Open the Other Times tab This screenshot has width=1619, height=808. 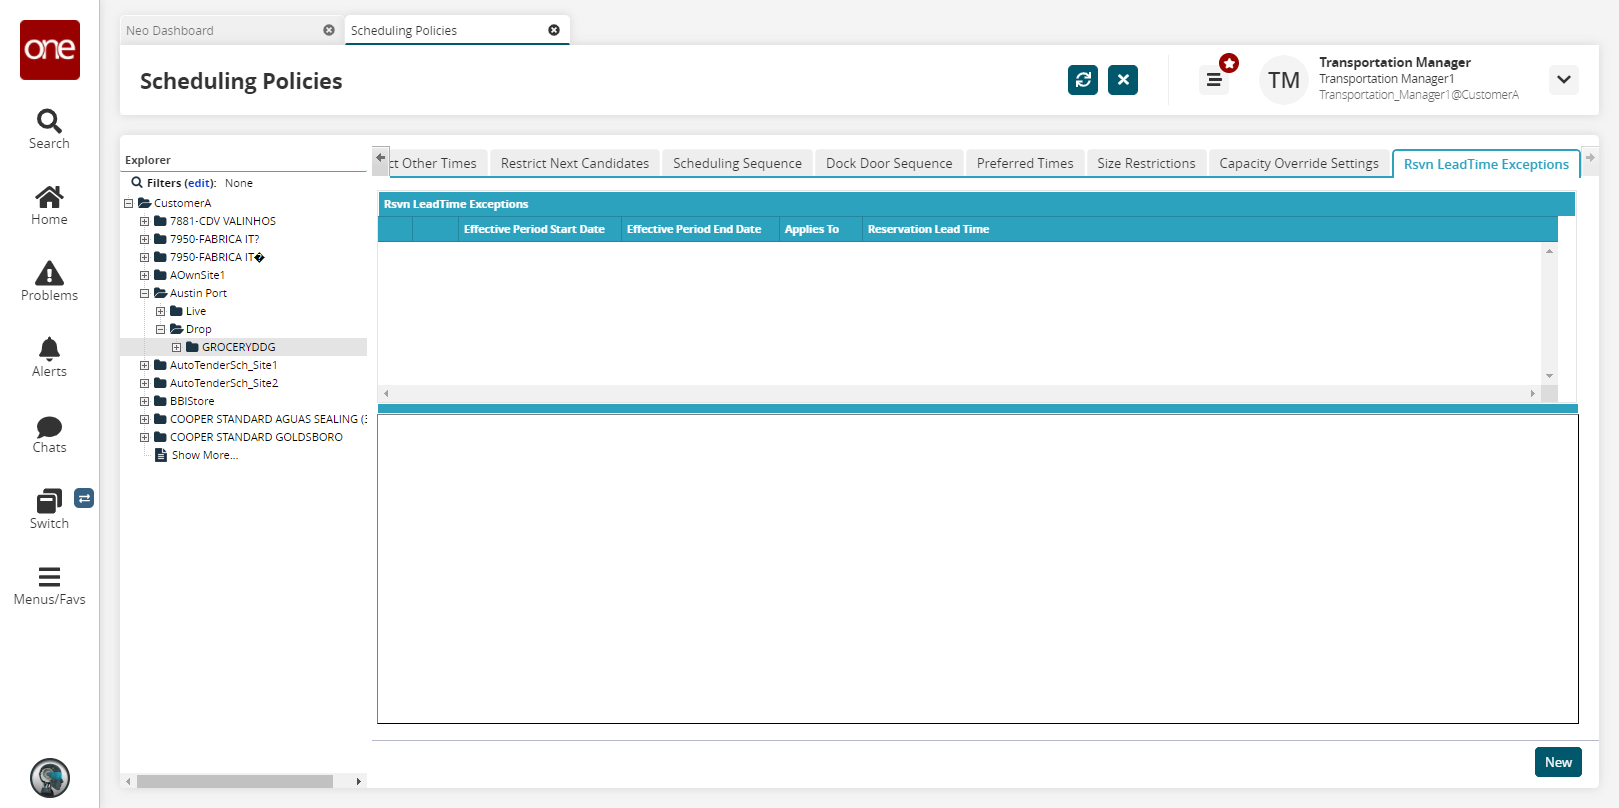438,163
